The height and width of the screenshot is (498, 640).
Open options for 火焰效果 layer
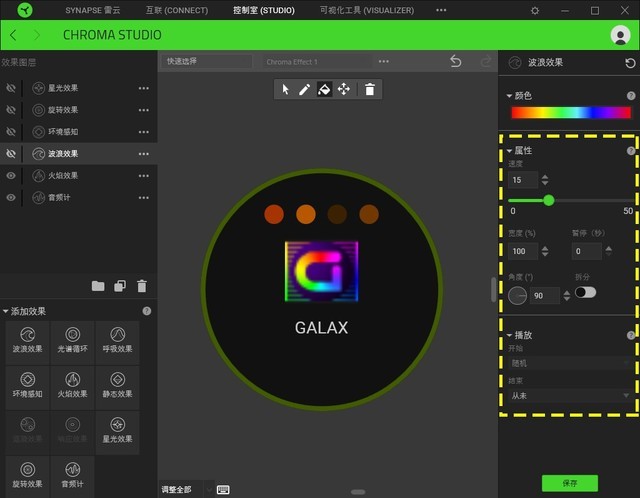[x=144, y=176]
